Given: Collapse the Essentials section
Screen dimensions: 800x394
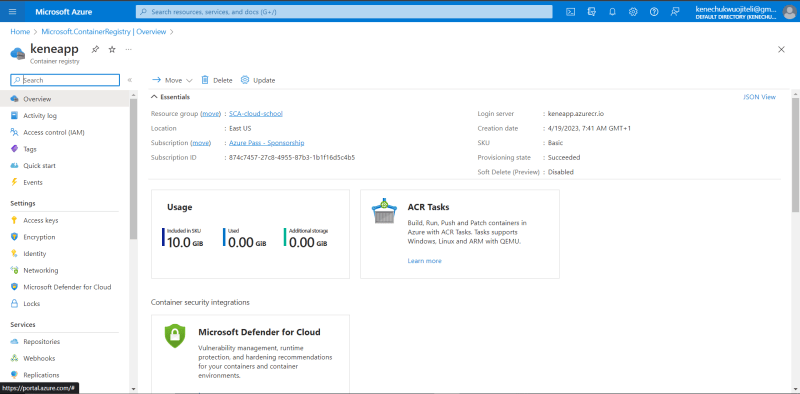Looking at the screenshot, I should 171,97.
